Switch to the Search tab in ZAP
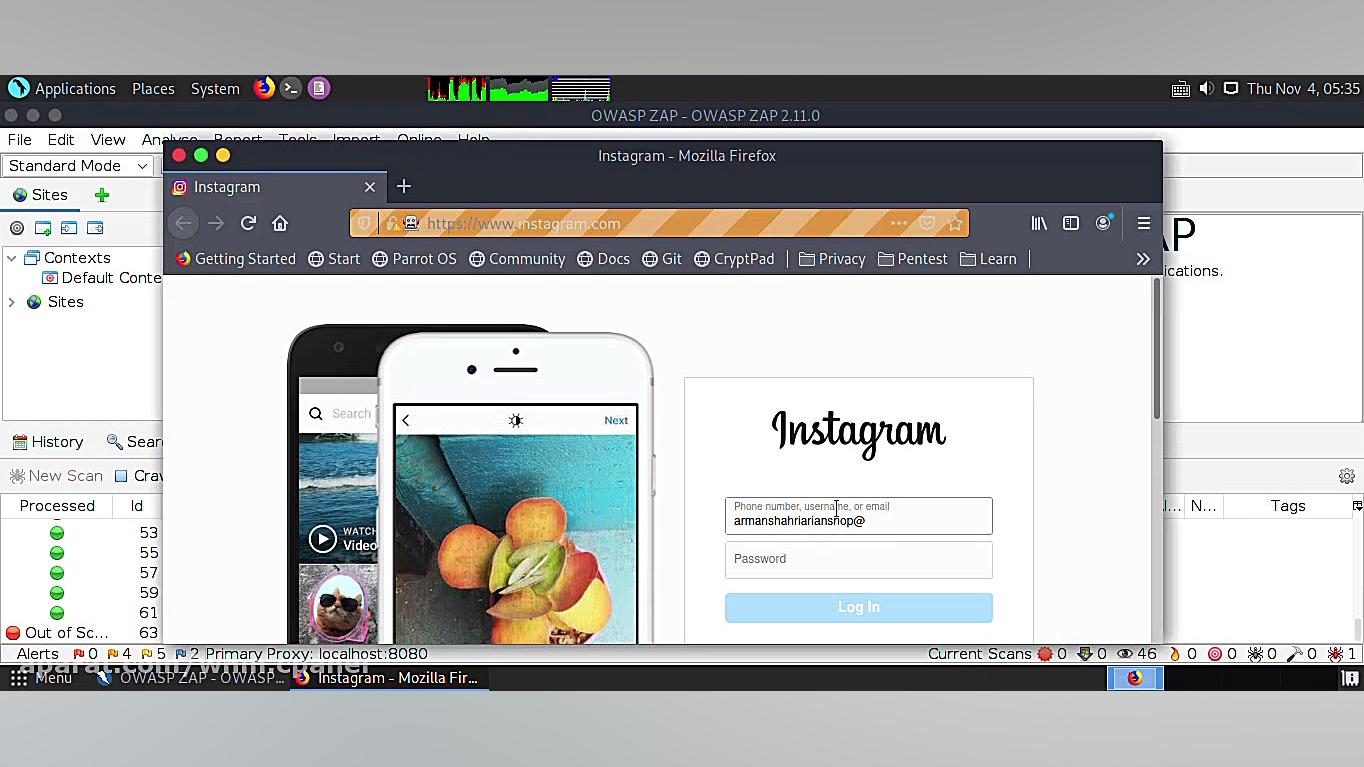 point(134,442)
